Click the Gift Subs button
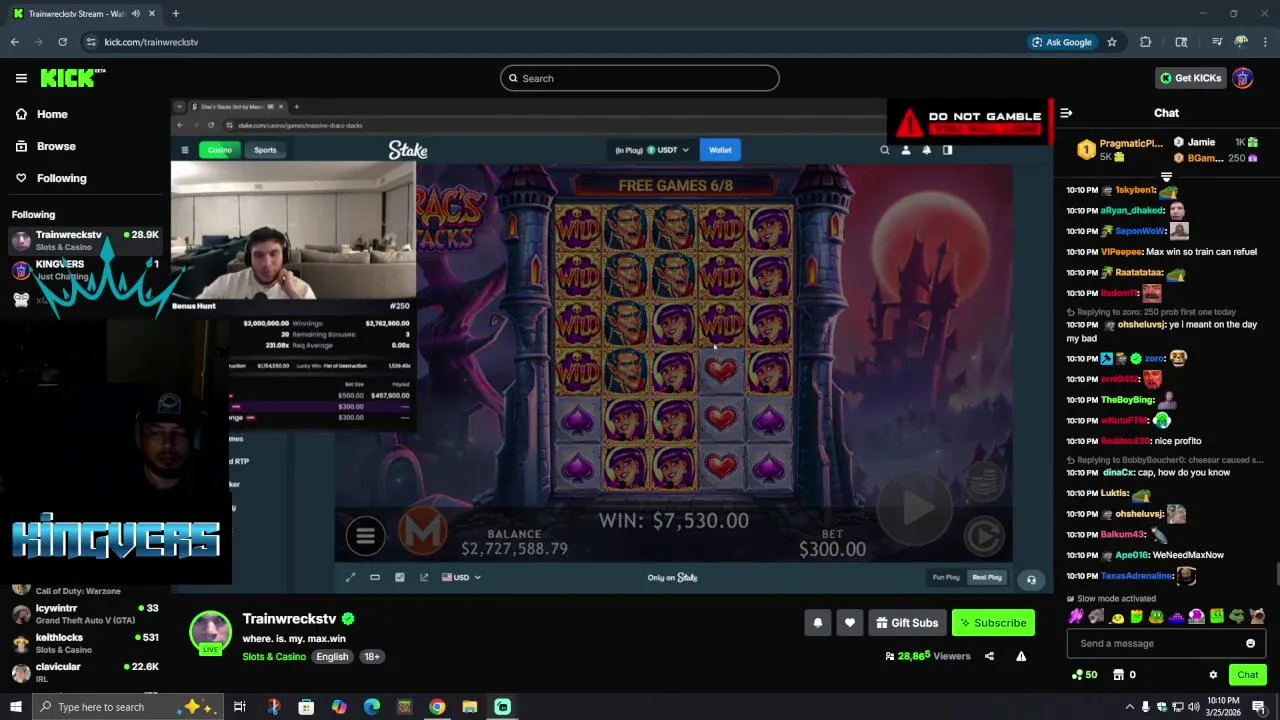The width and height of the screenshot is (1280, 720). coord(907,623)
